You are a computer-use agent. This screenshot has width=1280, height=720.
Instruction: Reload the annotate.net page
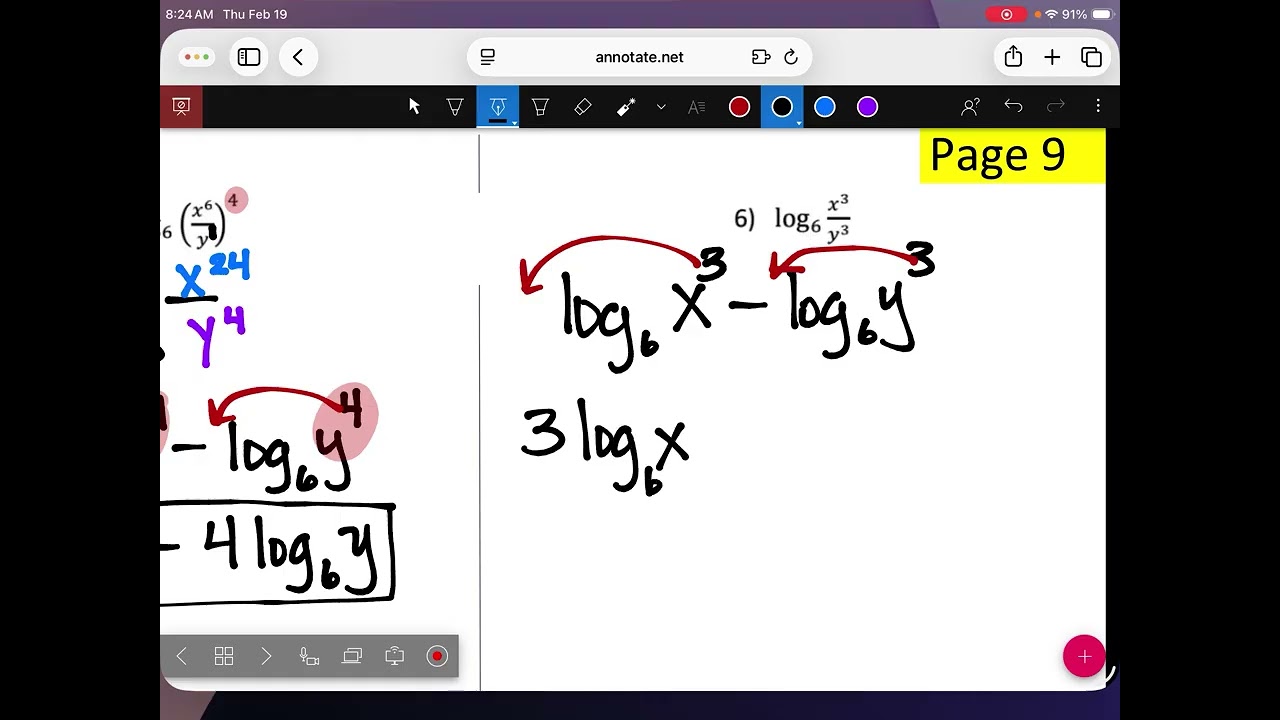[791, 57]
